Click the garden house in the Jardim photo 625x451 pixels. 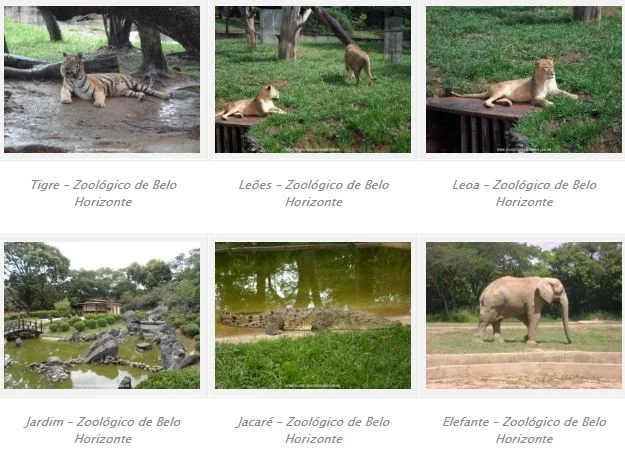100,306
